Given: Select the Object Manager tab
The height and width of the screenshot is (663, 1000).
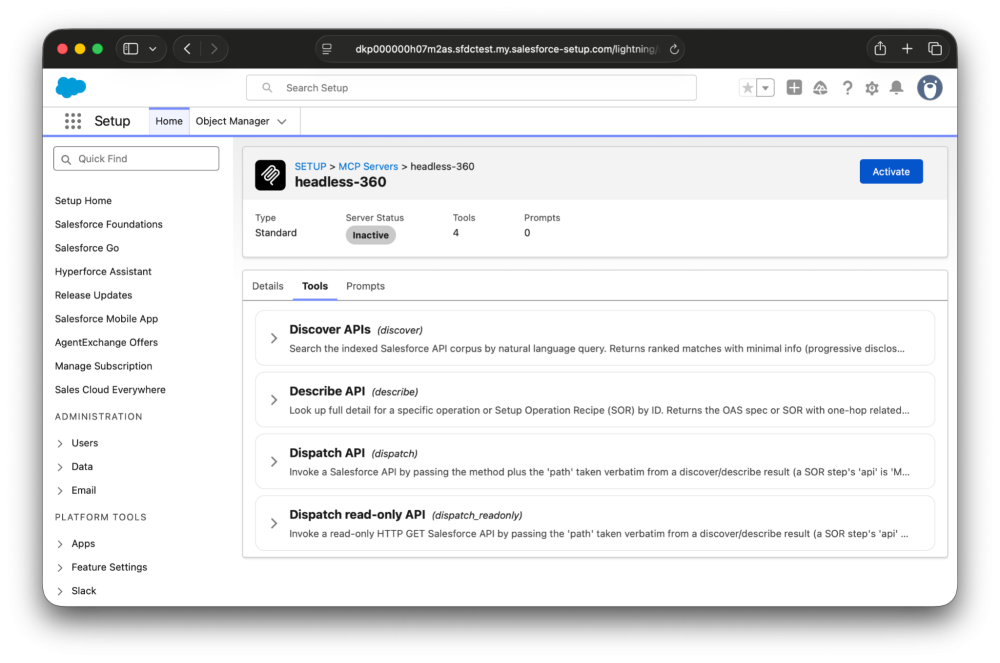Looking at the screenshot, I should [232, 121].
